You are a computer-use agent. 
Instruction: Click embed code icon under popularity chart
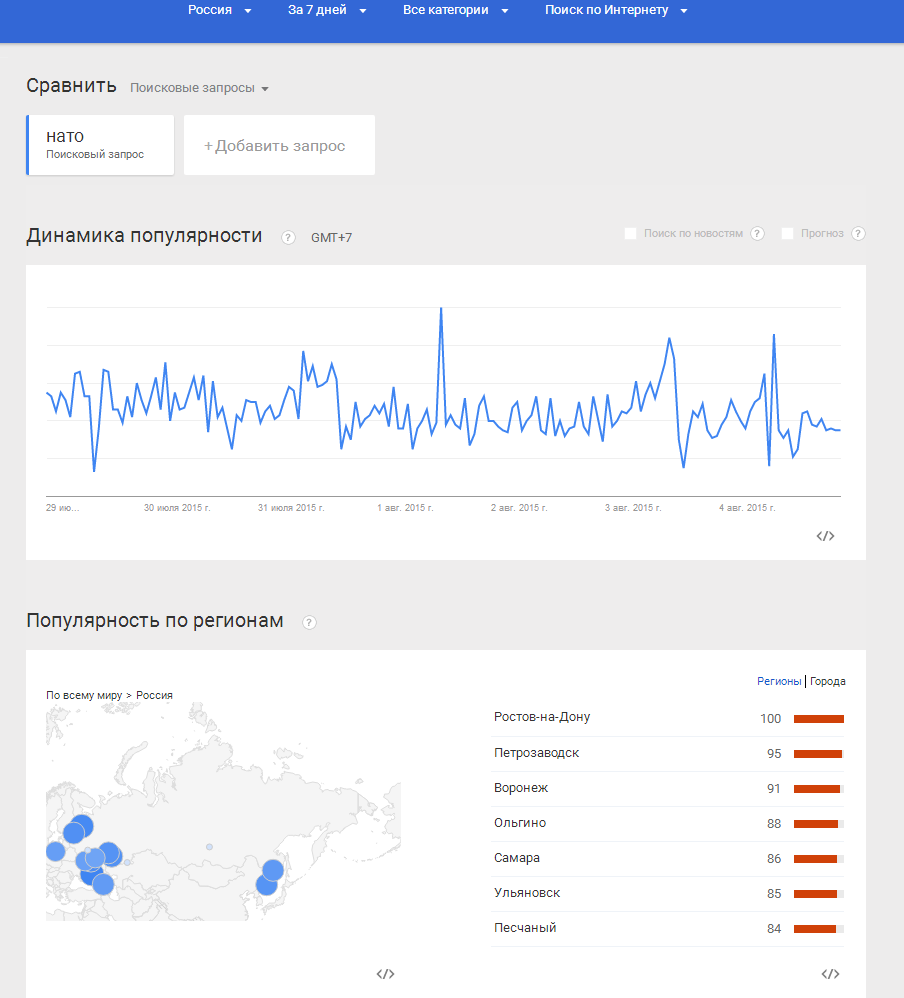[825, 536]
